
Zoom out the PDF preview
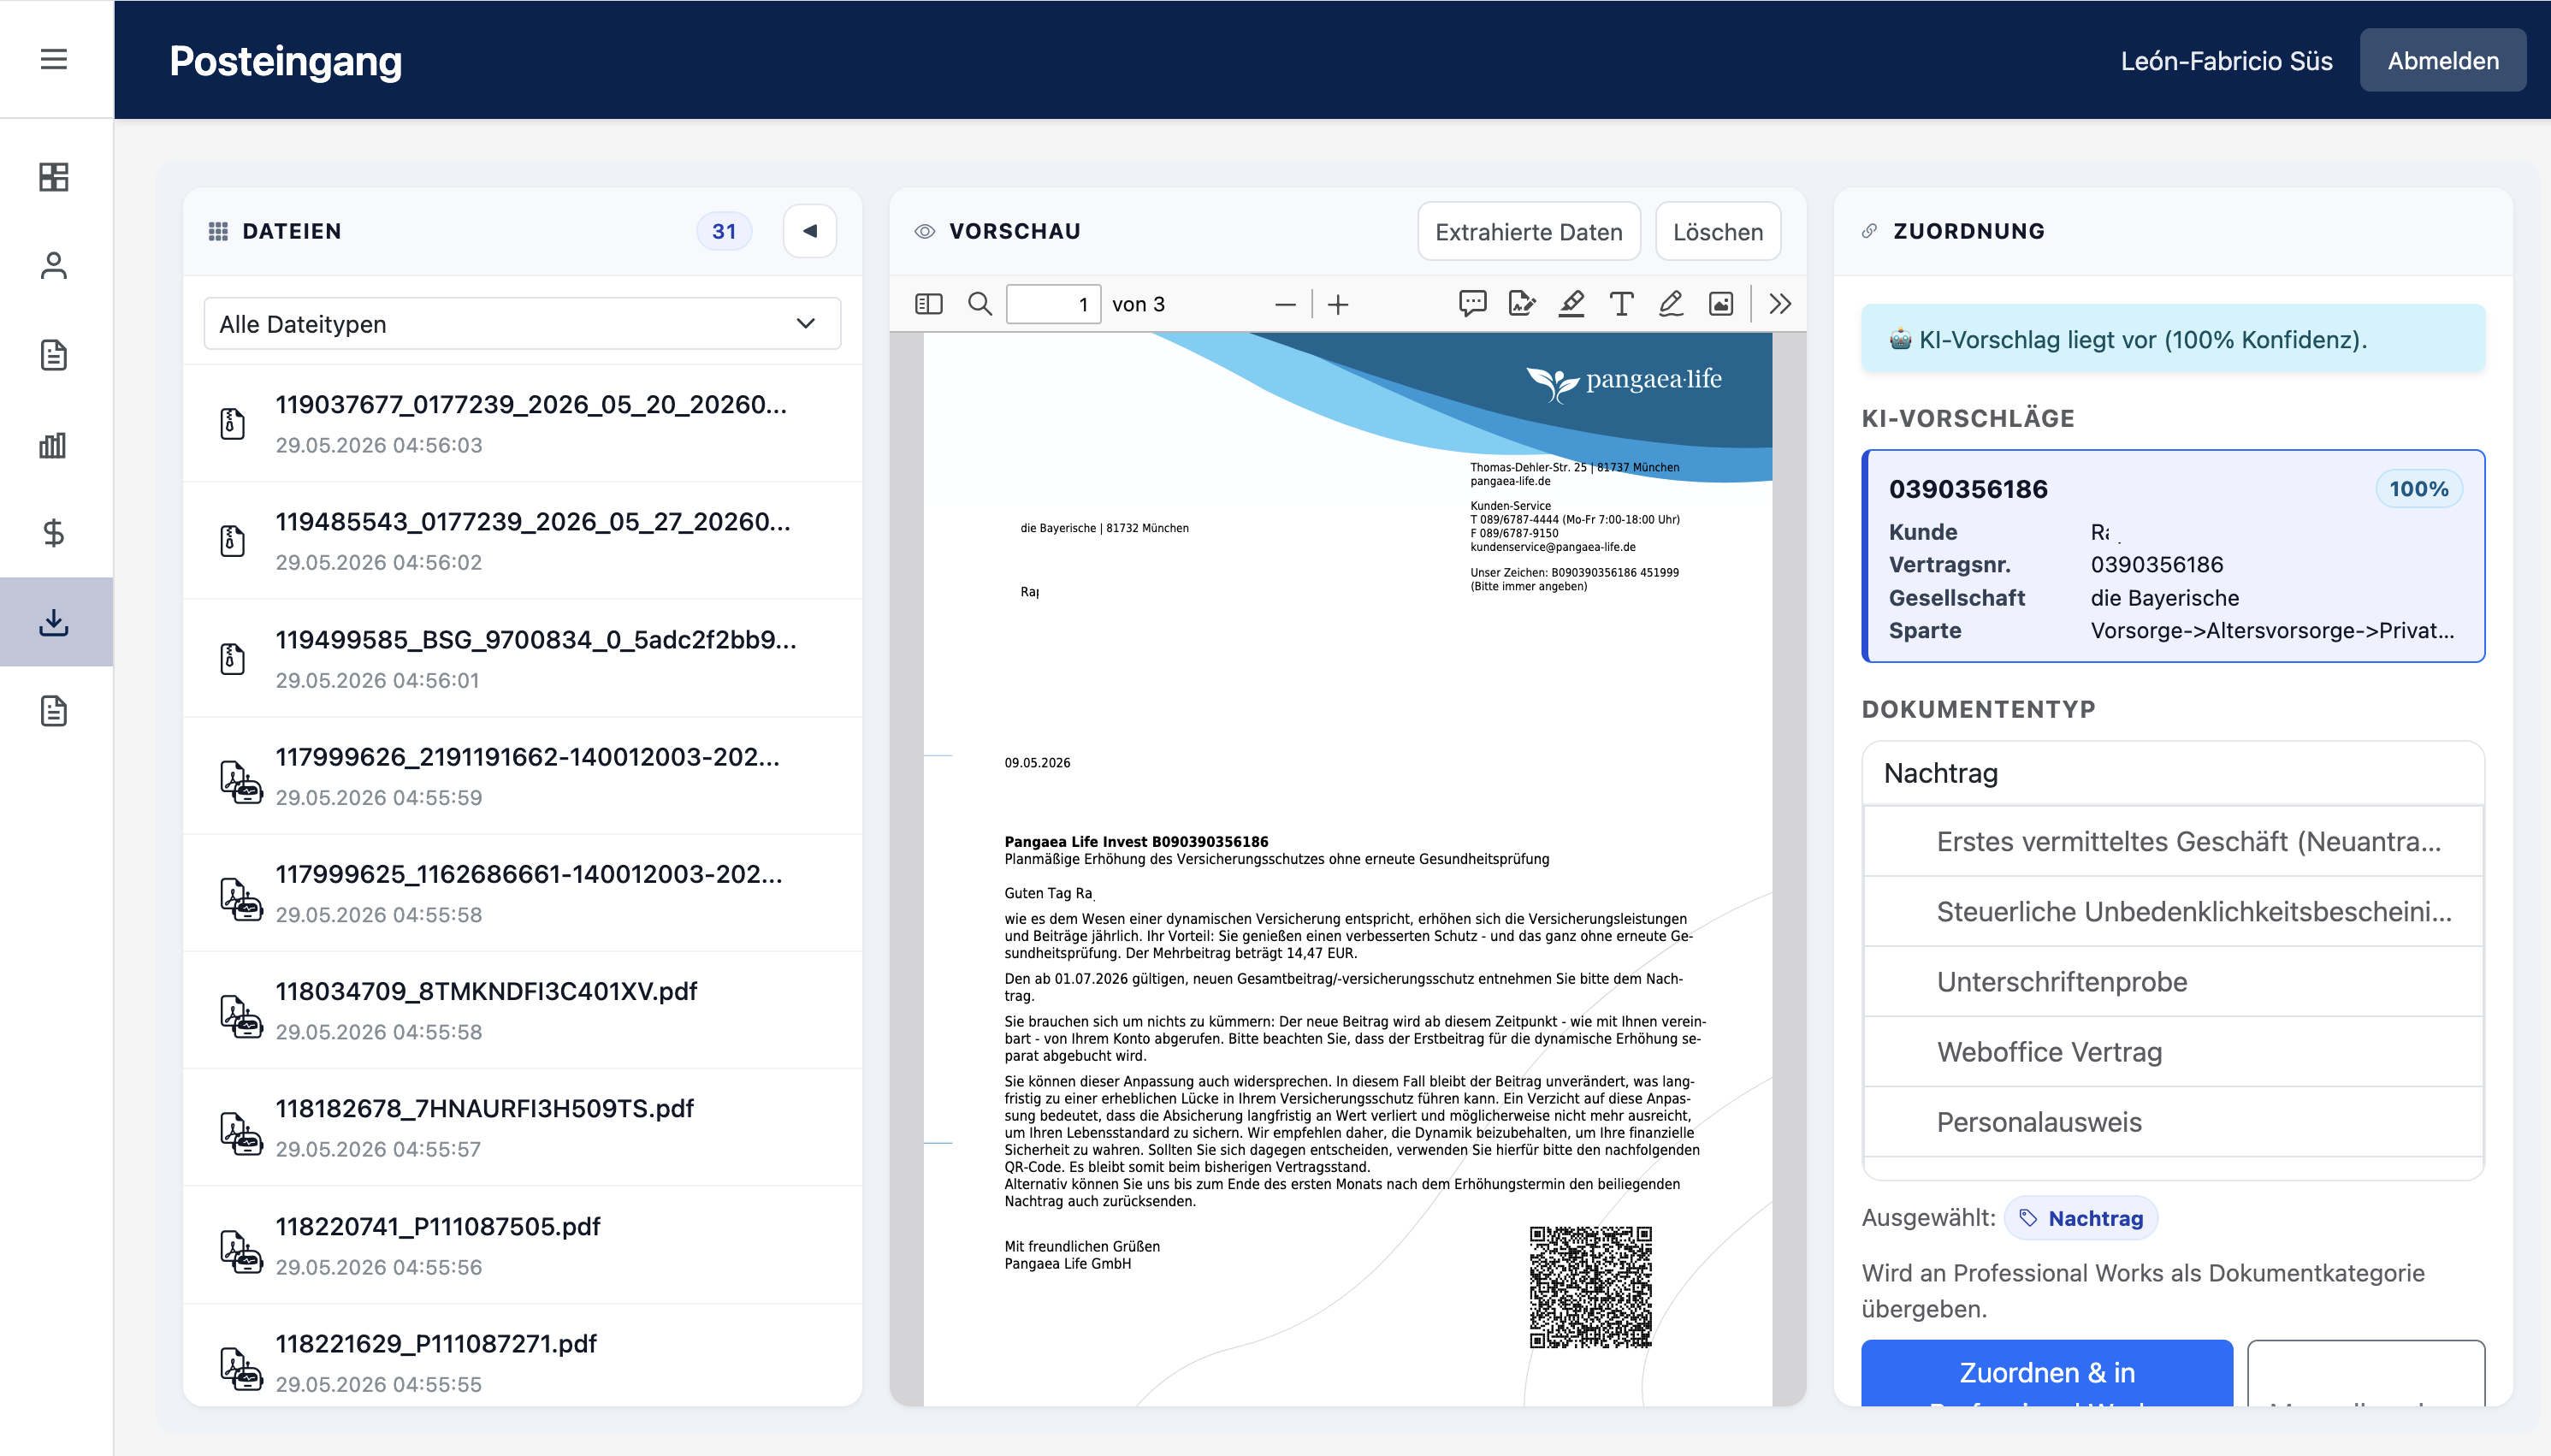[x=1286, y=304]
